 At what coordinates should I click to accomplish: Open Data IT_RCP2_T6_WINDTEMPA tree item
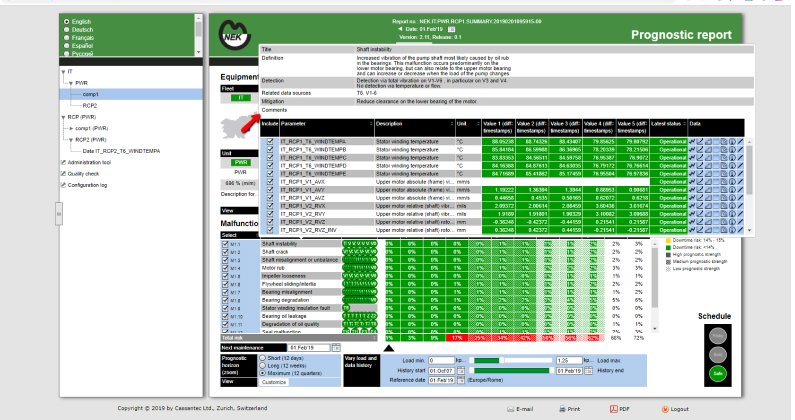pos(121,151)
